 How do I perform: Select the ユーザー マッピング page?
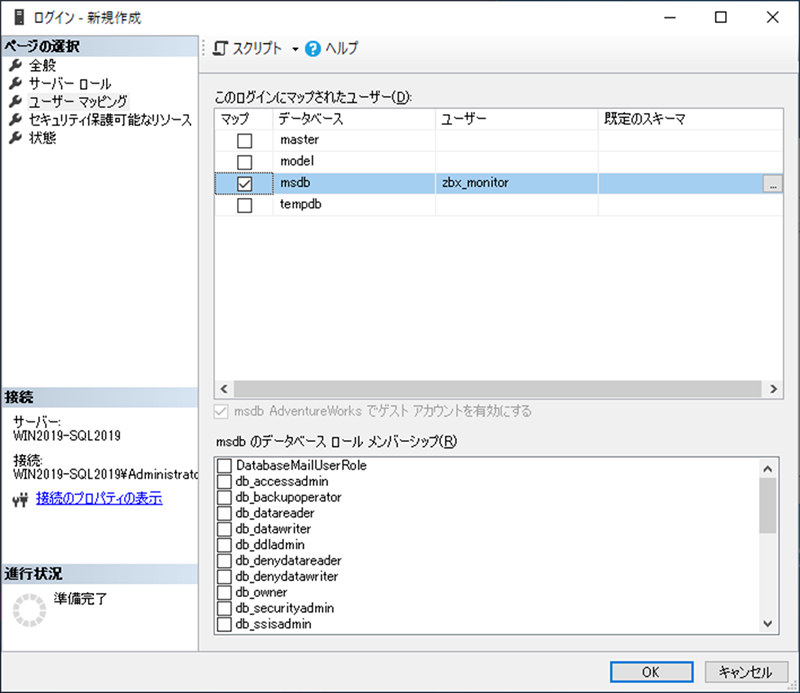[x=78, y=102]
